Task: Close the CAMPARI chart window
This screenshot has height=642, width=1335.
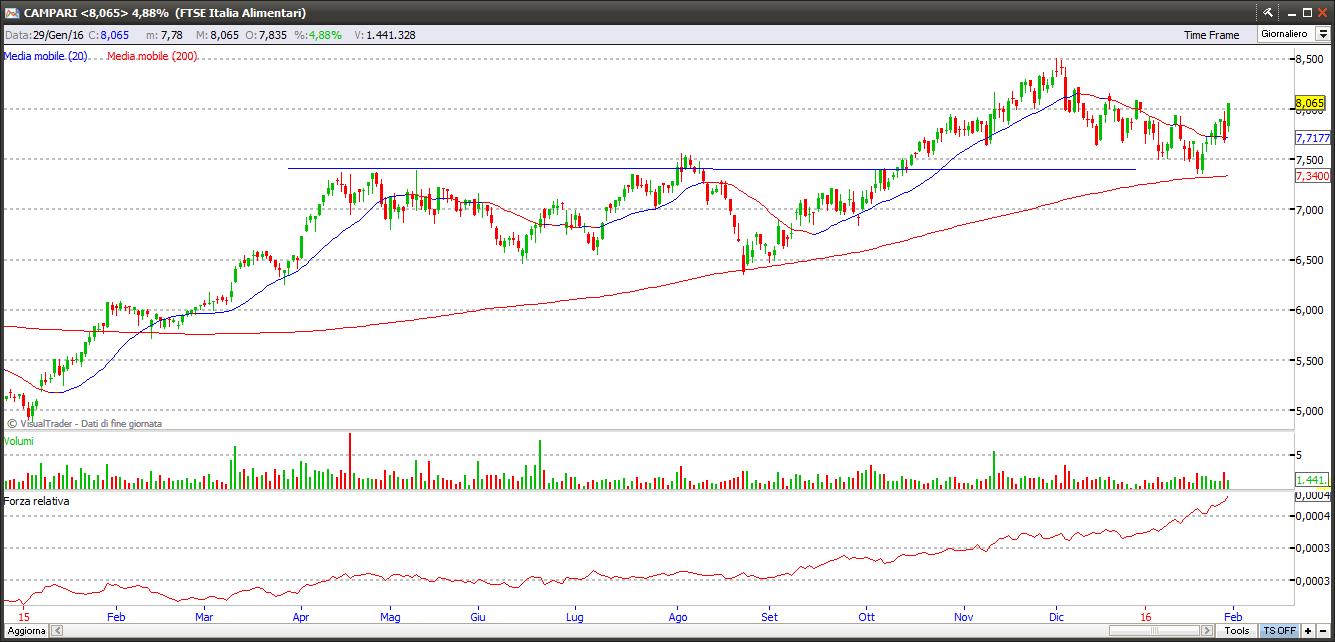Action: [1322, 13]
